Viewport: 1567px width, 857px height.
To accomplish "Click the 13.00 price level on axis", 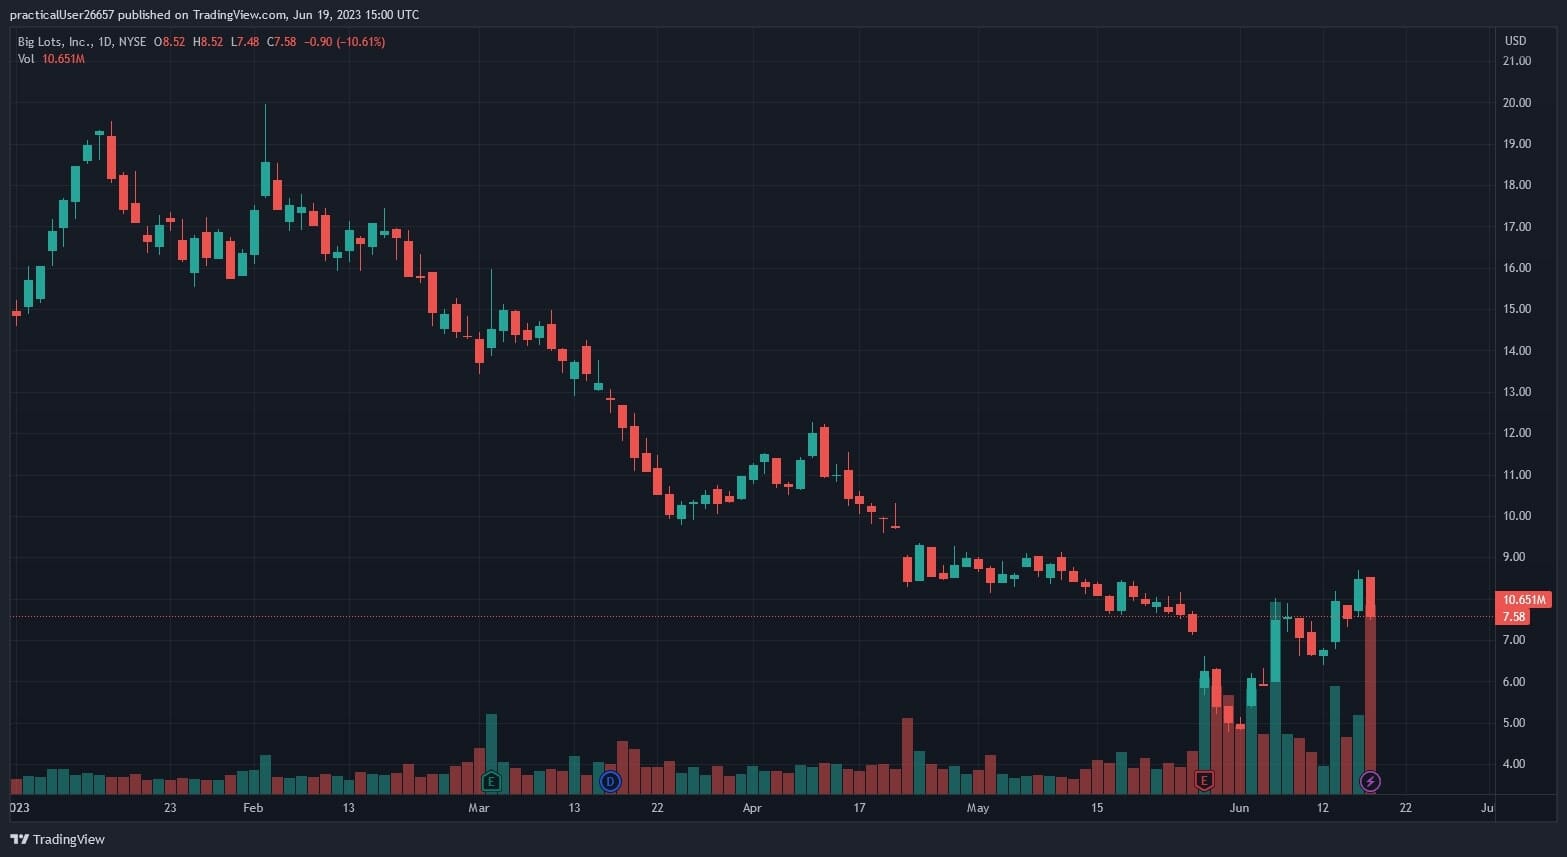I will (x=1516, y=392).
